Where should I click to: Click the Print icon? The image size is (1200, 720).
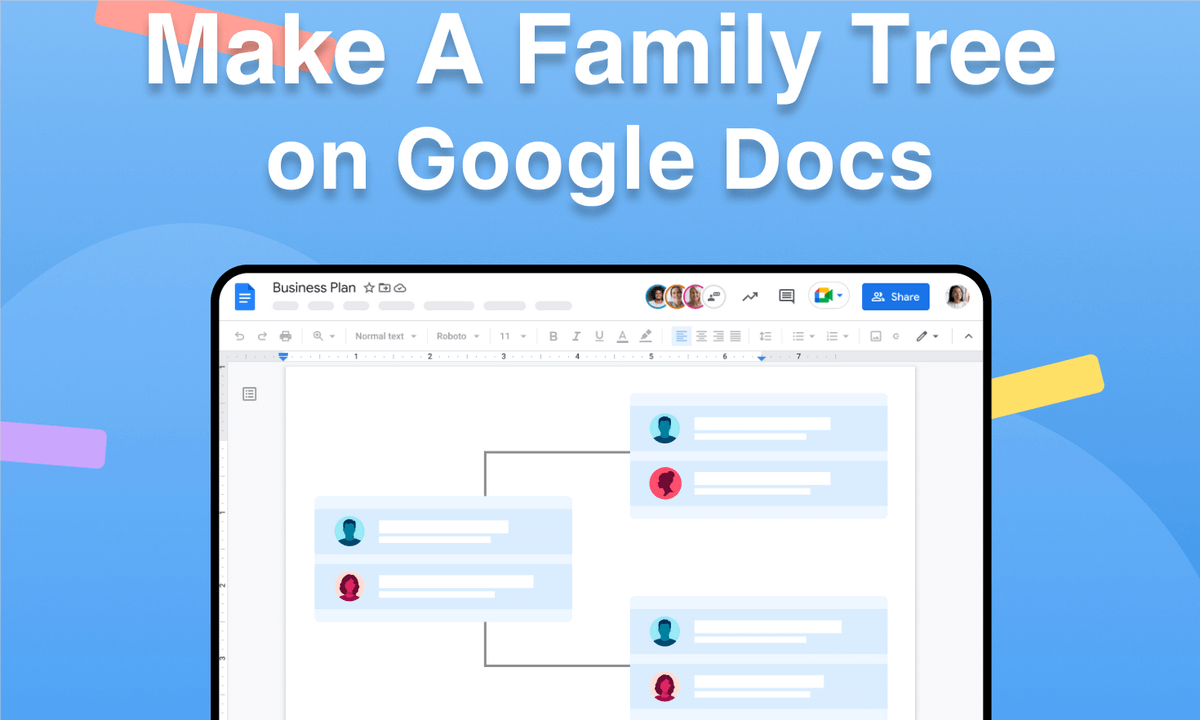click(x=286, y=336)
